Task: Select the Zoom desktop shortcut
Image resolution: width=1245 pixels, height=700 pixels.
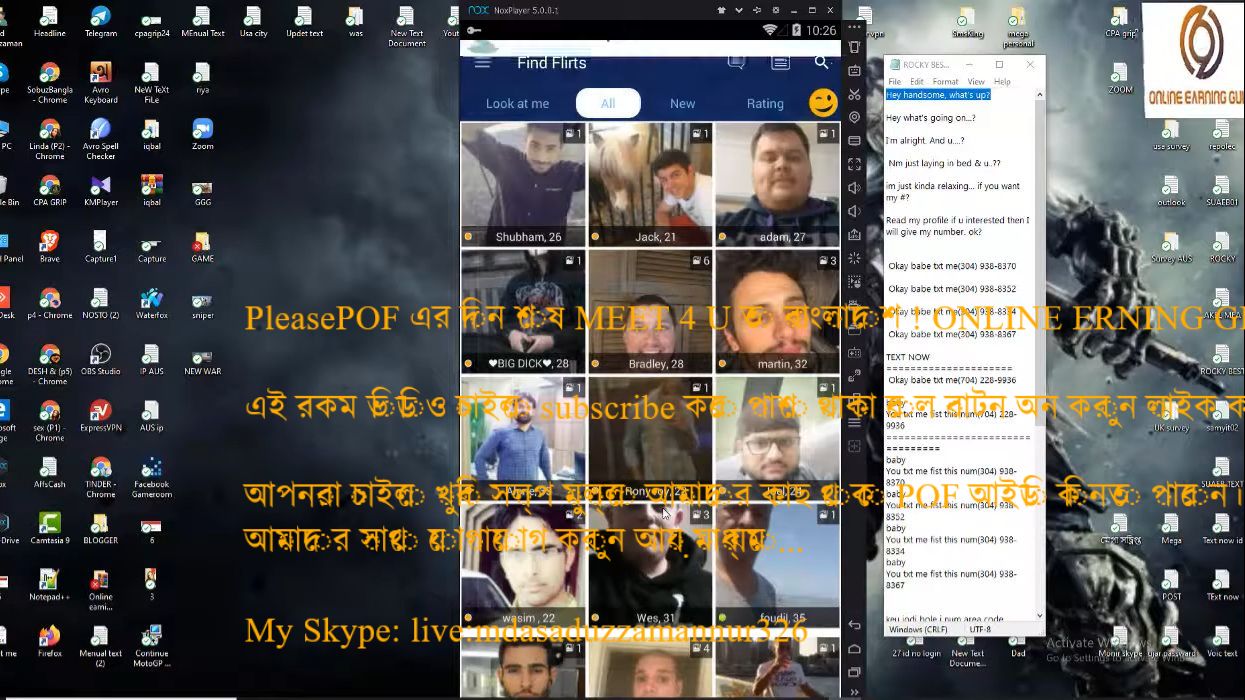Action: pyautogui.click(x=203, y=134)
